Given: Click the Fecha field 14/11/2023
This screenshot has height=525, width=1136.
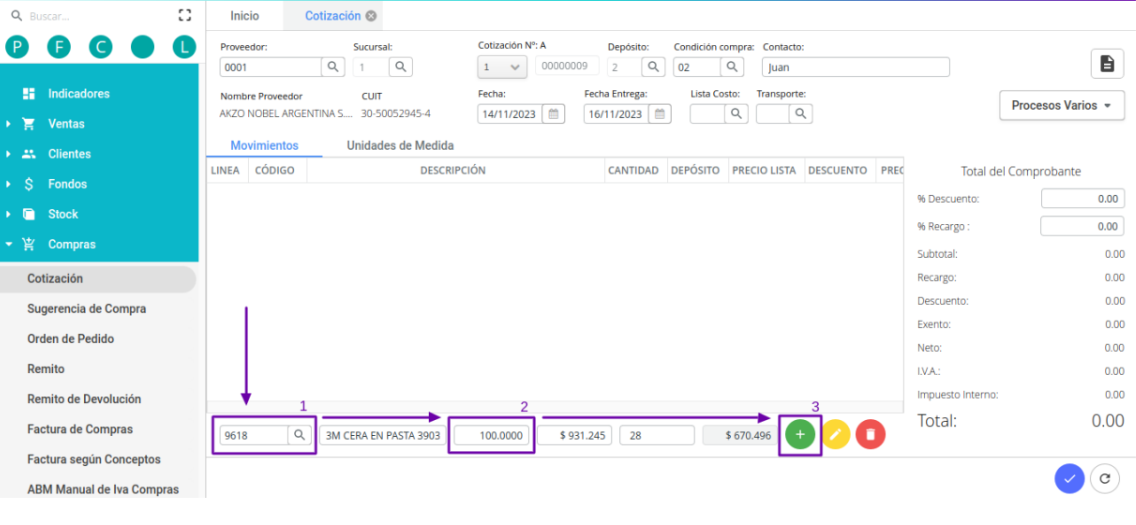Looking at the screenshot, I should 510,114.
